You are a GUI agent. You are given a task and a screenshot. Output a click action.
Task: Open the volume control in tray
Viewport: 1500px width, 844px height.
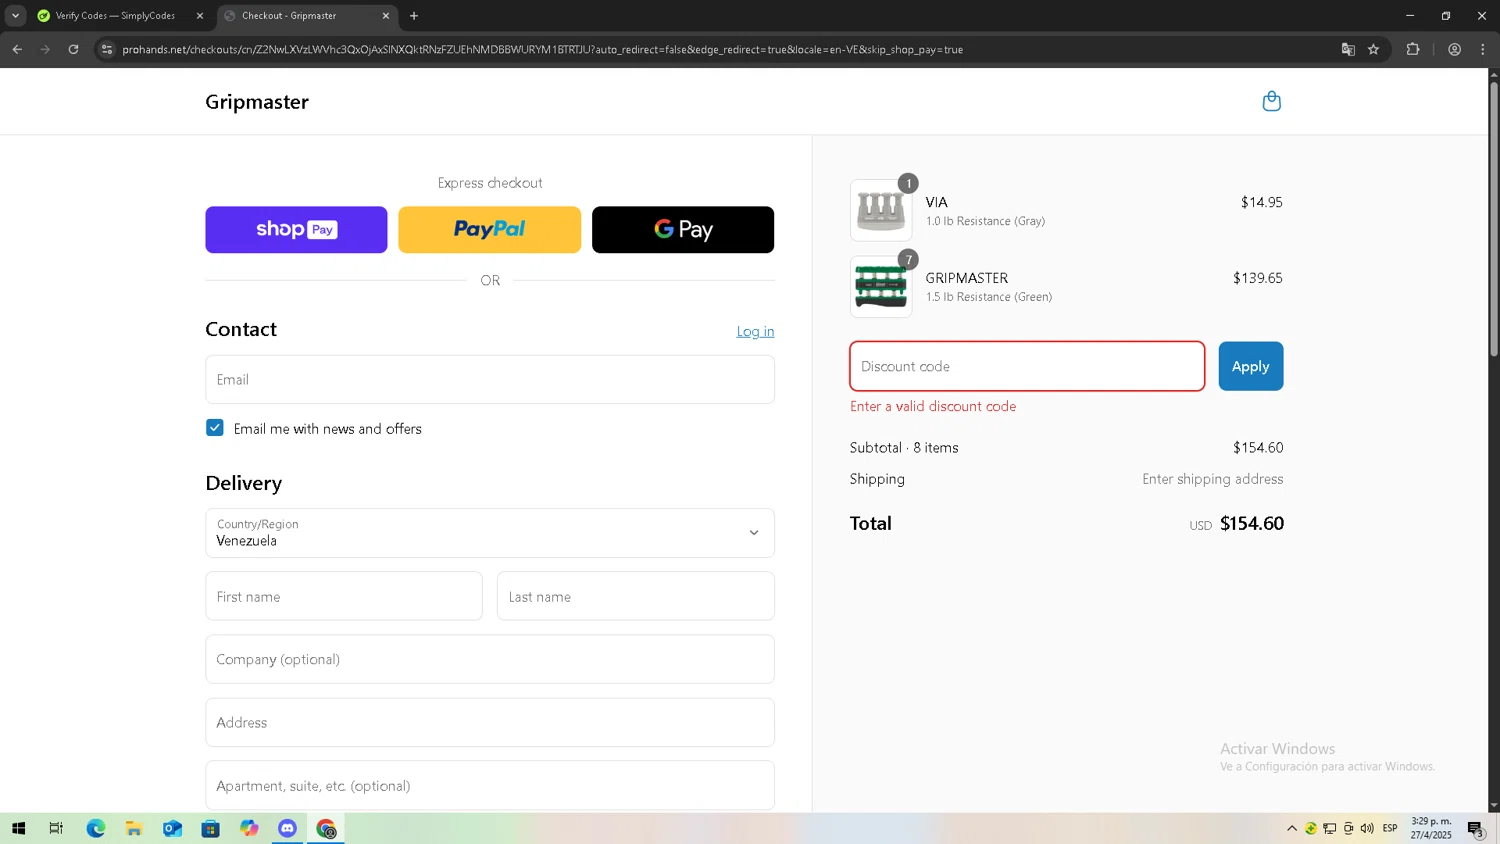coord(1367,828)
